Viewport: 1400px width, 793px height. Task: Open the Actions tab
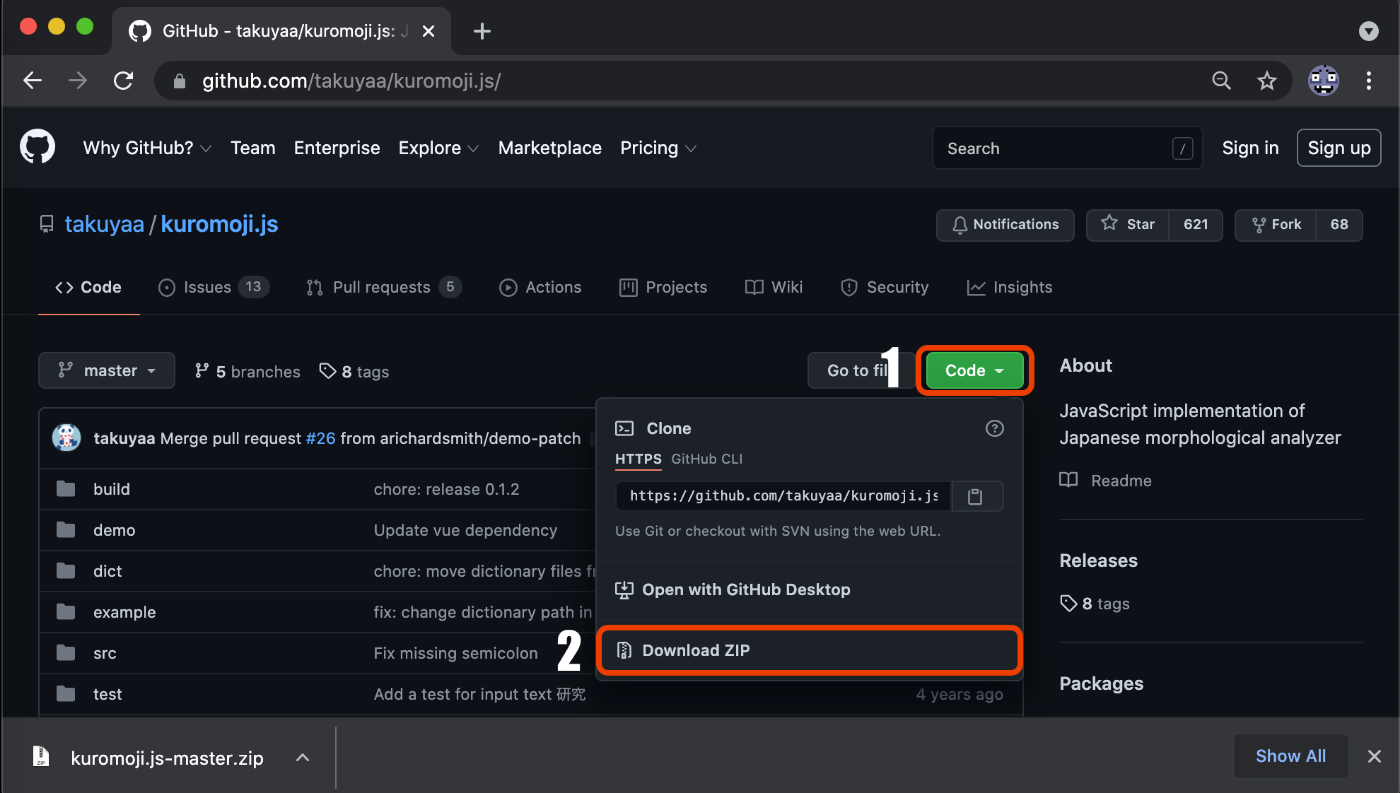point(540,287)
